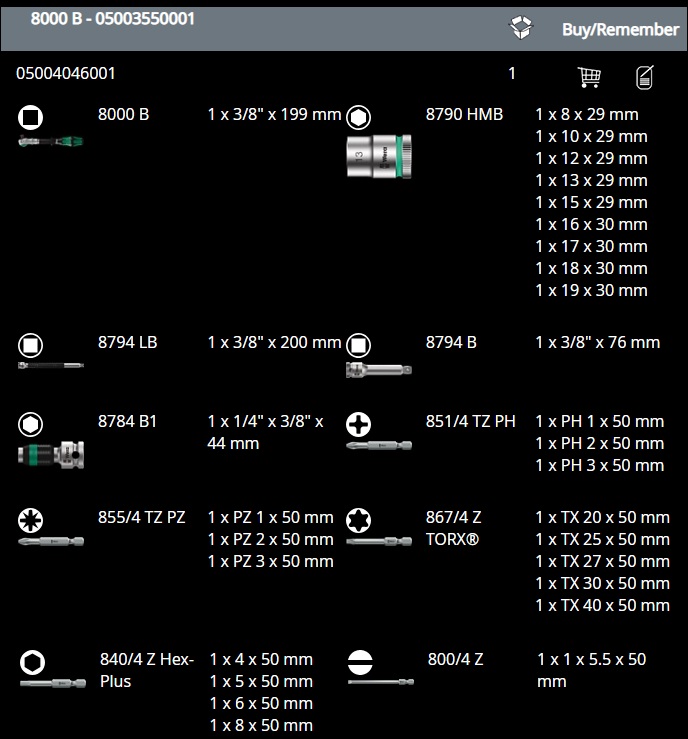Select the 8794 B product name

click(x=451, y=343)
